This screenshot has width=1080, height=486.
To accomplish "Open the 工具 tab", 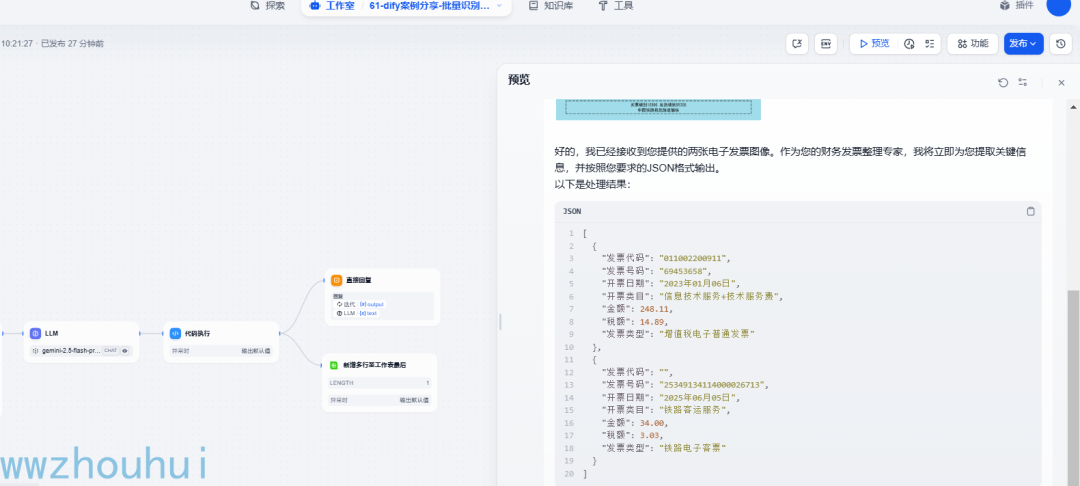I will (616, 6).
